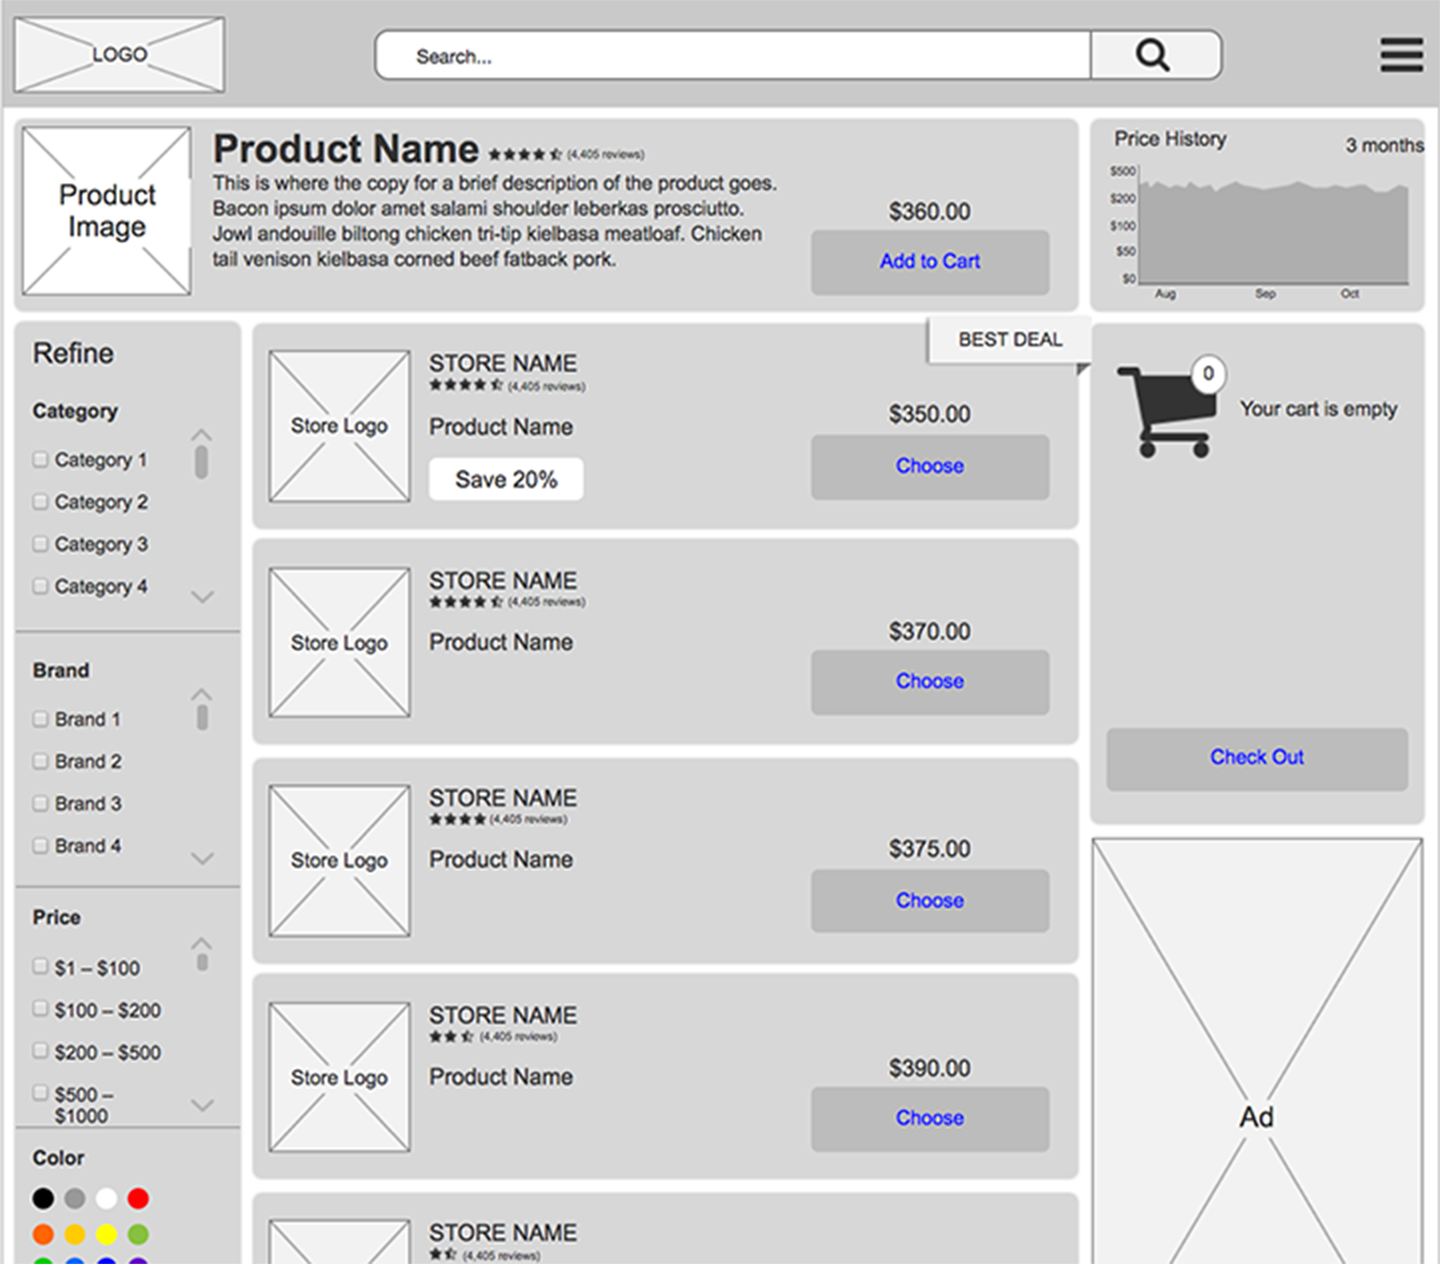This screenshot has height=1264, width=1440.
Task: Click the cart item count badge
Action: (1208, 374)
